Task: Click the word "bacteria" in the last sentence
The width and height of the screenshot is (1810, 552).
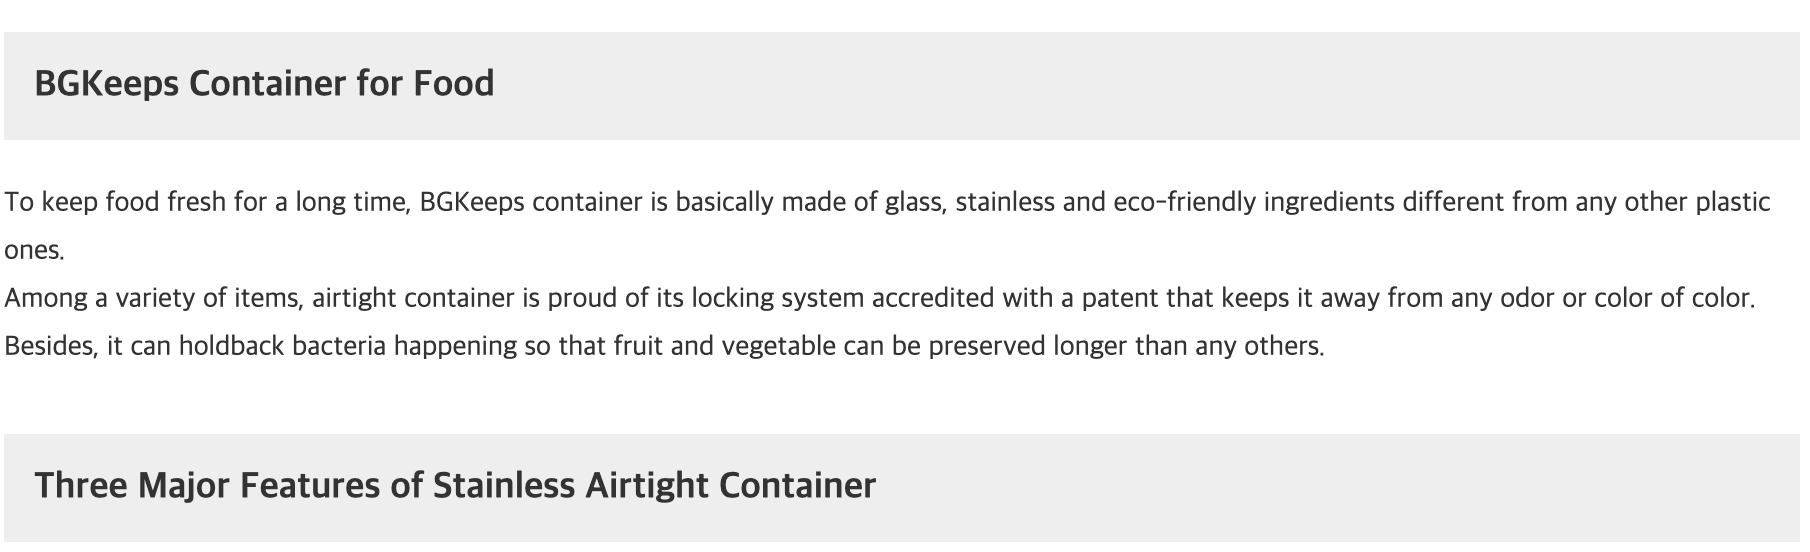Action: click(338, 347)
